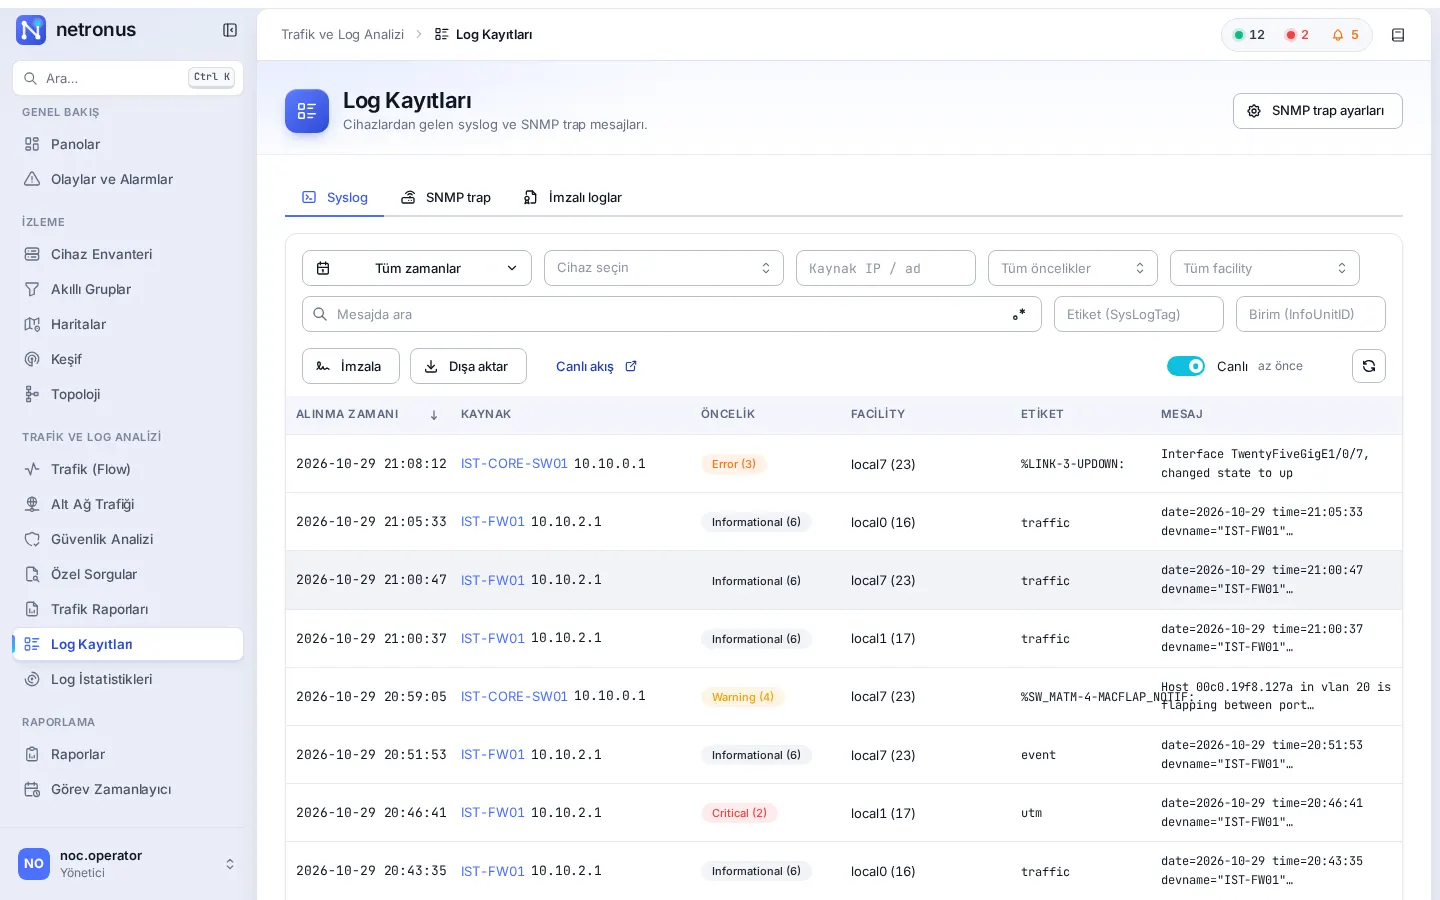Click the Dışa aktar button
This screenshot has height=900, width=1440.
coord(468,366)
